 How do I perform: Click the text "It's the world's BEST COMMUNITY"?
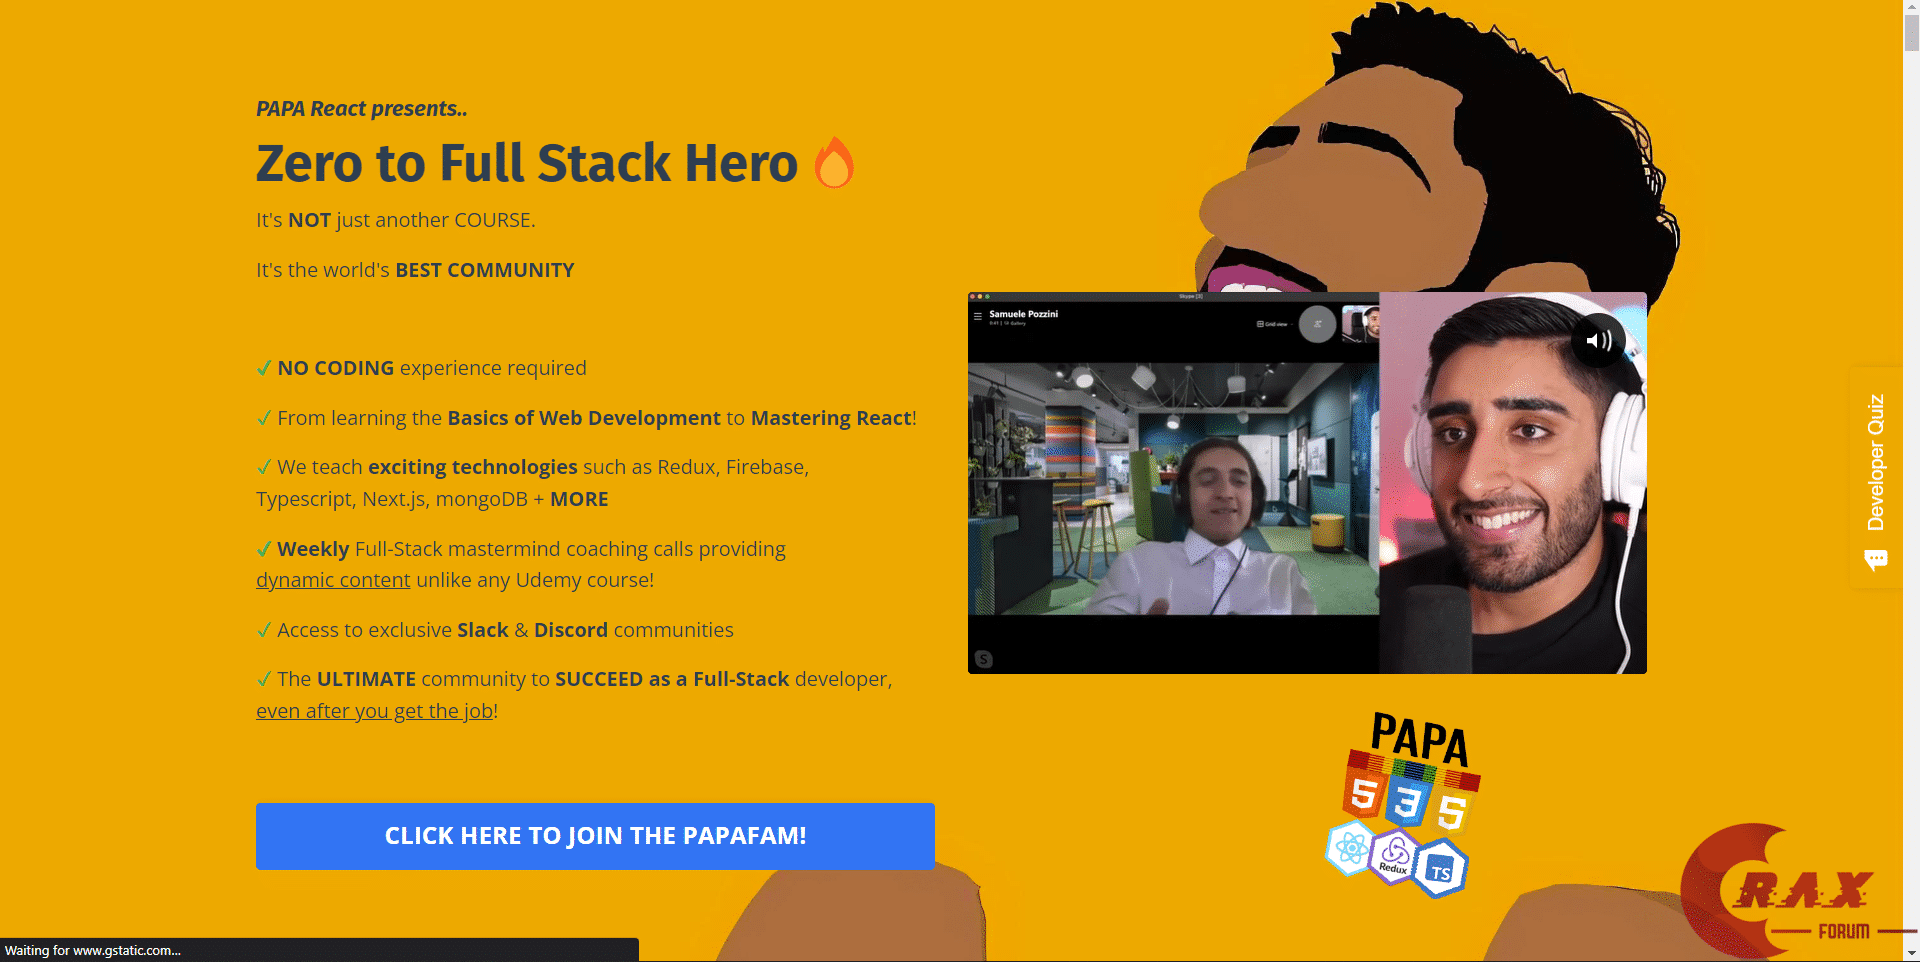point(415,270)
